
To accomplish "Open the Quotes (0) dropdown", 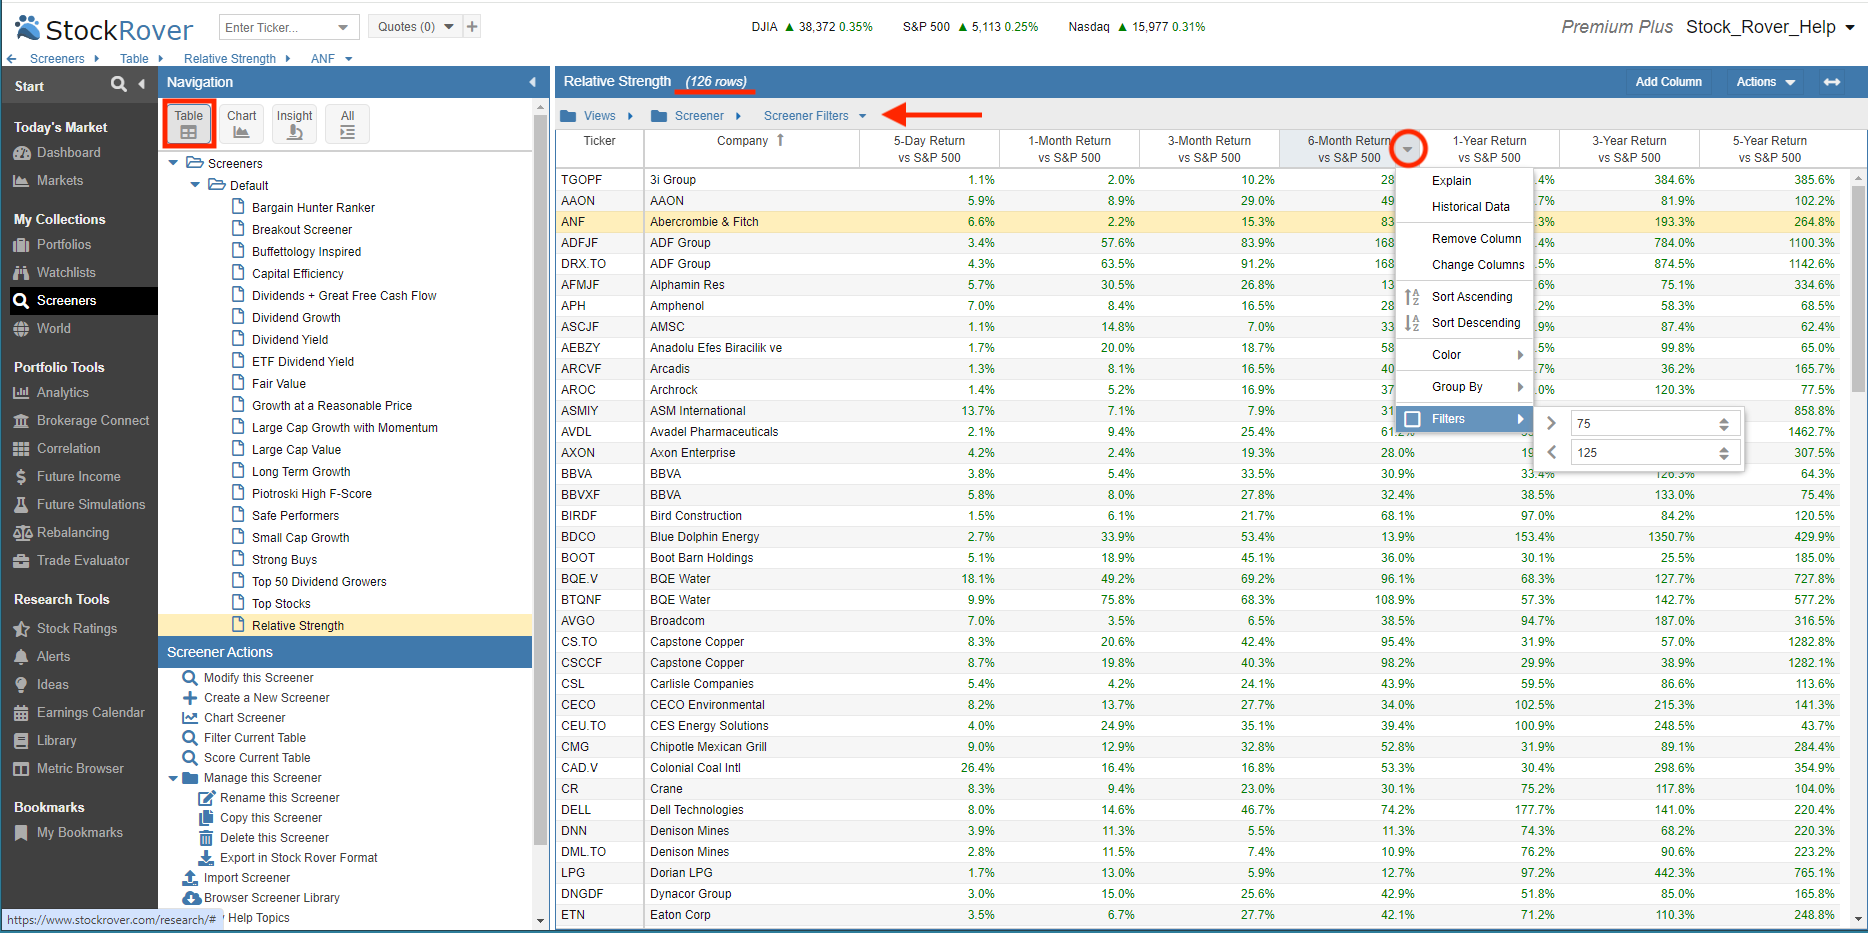I will point(415,27).
